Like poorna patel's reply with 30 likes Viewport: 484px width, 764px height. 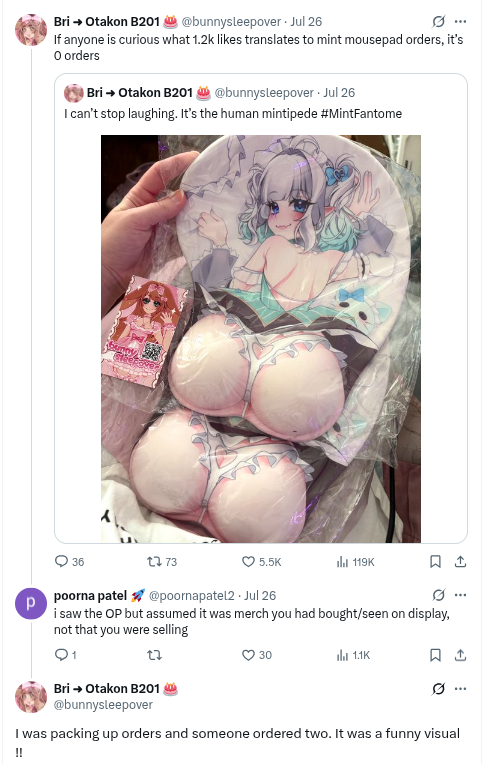tap(257, 655)
